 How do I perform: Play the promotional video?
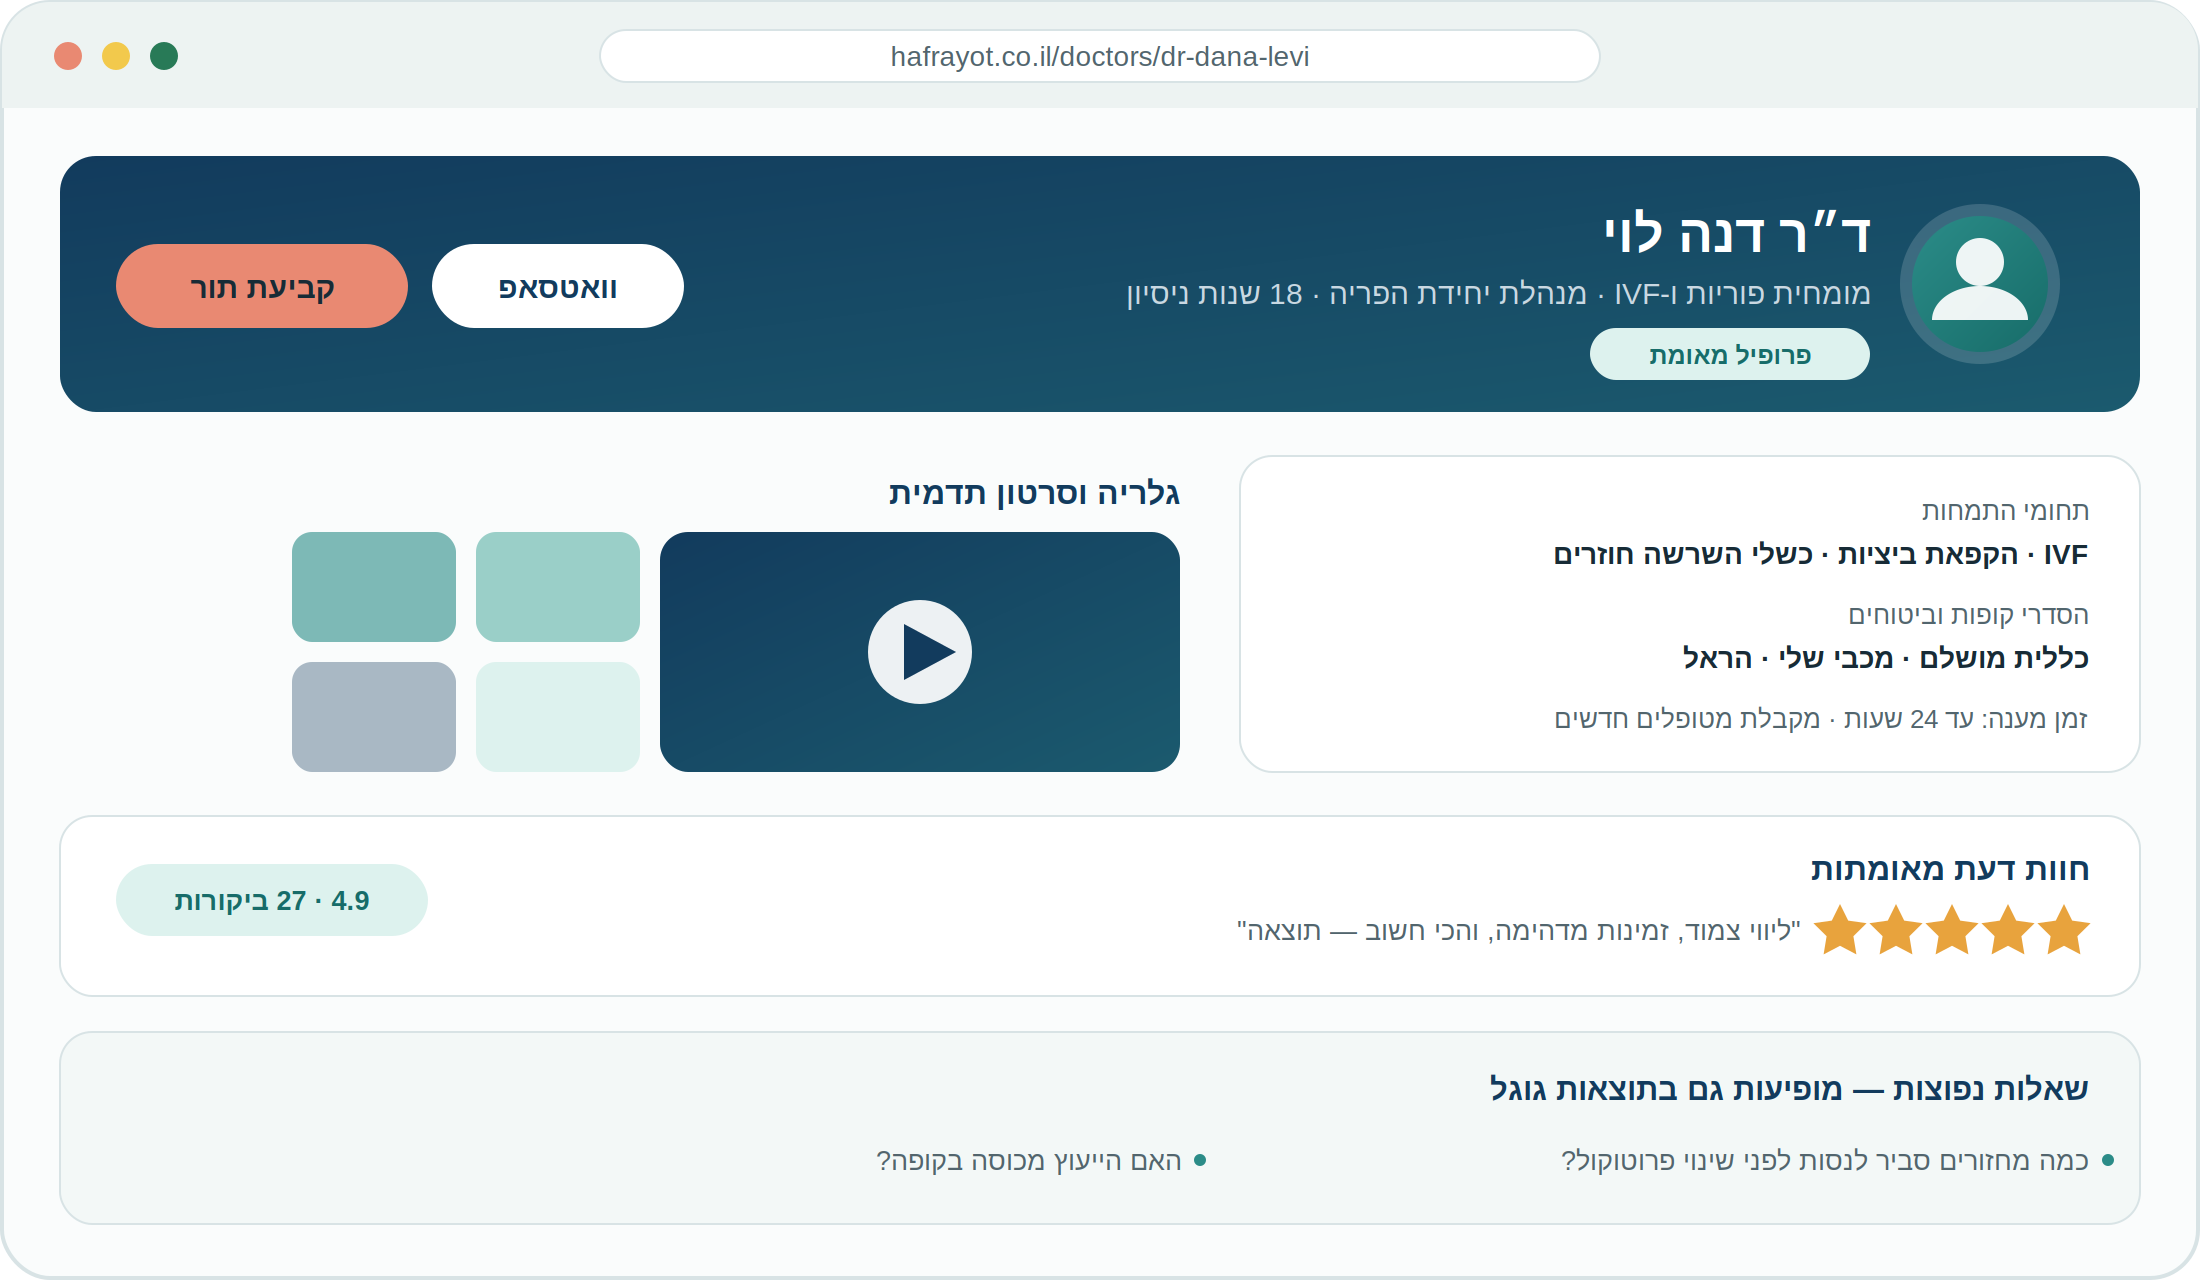920,652
